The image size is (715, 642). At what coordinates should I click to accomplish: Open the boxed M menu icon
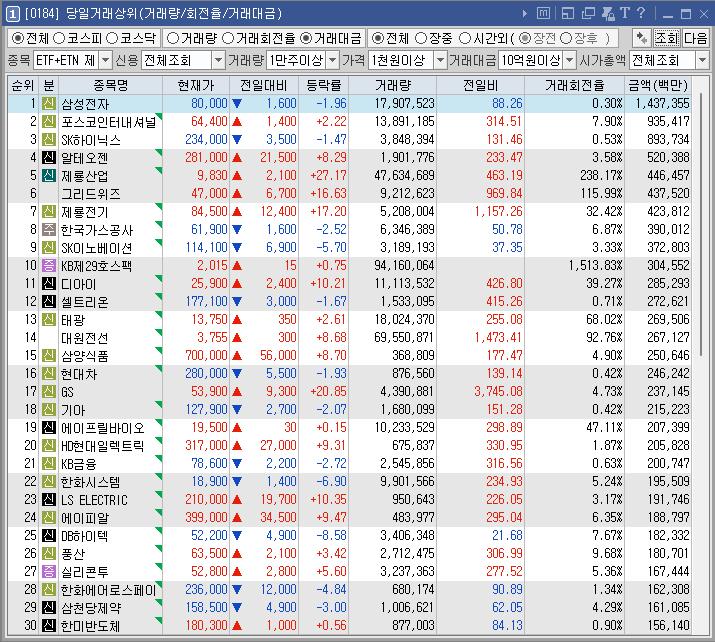point(543,13)
